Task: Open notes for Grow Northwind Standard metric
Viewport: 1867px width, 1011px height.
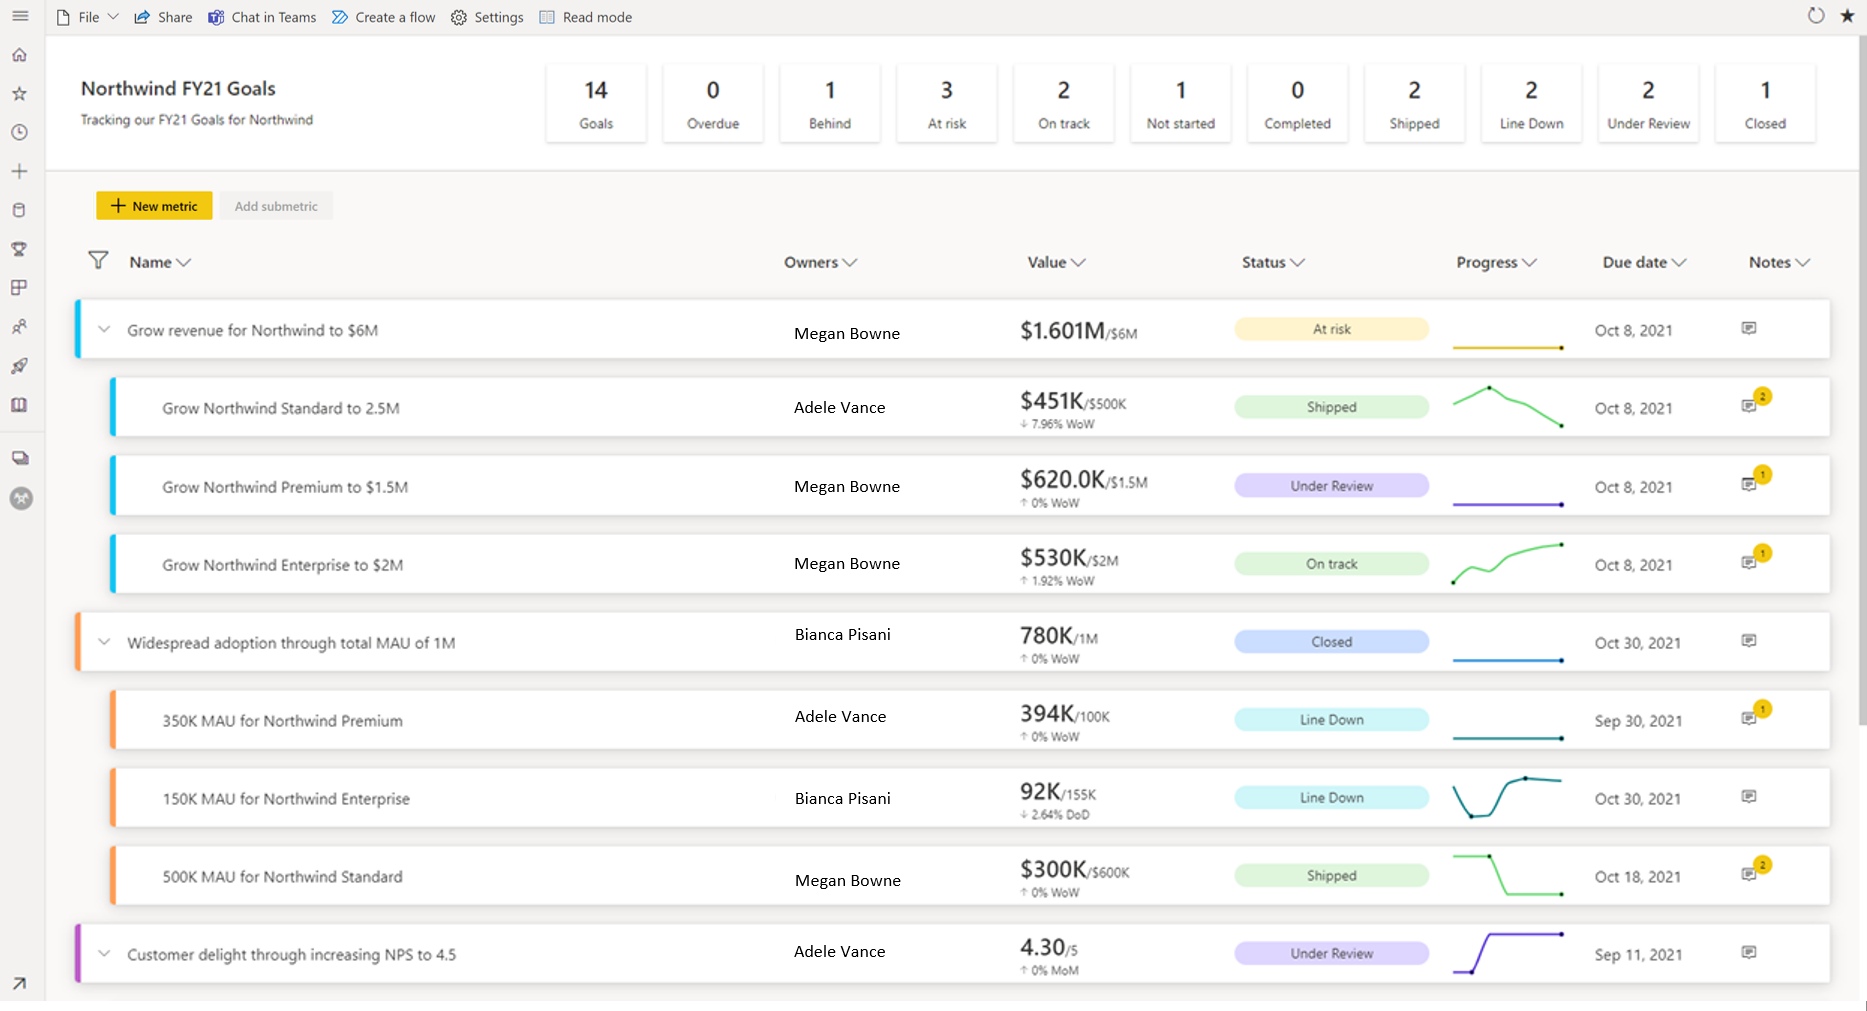Action: tap(1749, 406)
